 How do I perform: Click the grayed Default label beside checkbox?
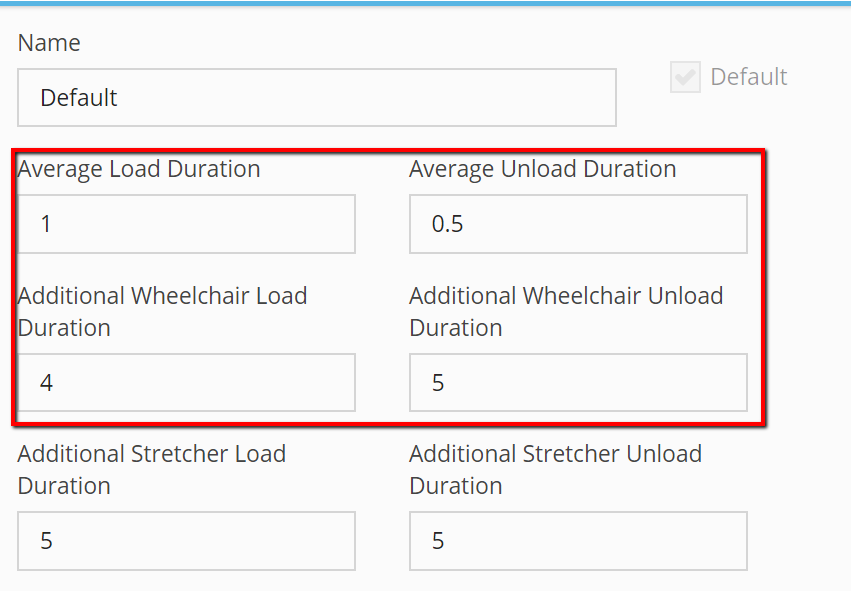(748, 77)
